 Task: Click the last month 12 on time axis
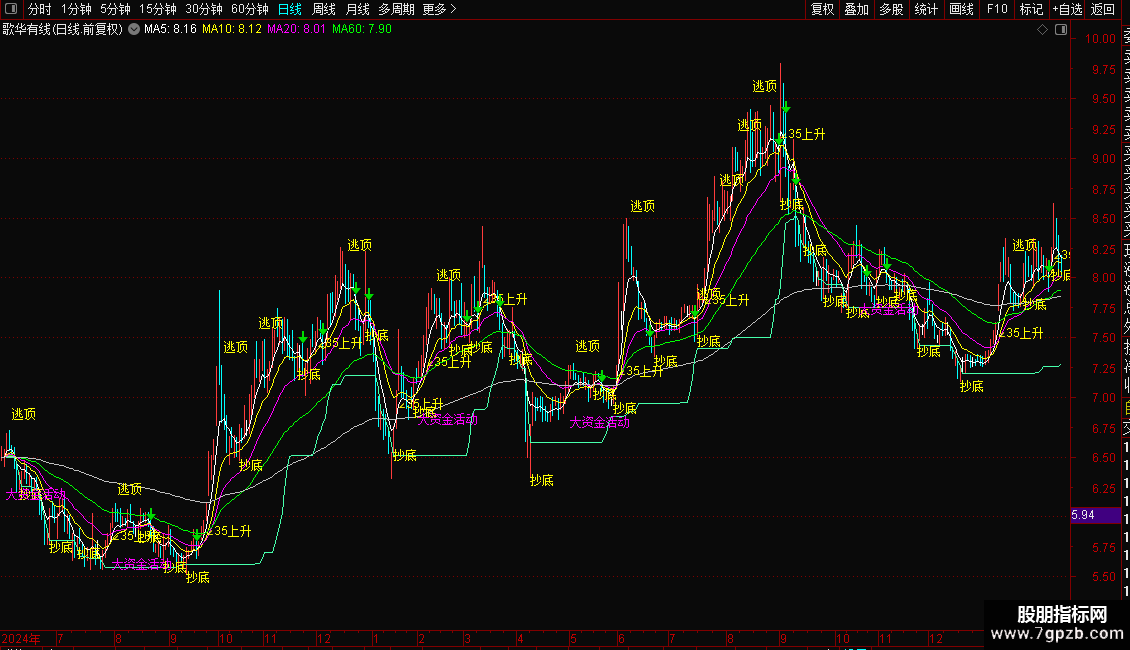935,638
